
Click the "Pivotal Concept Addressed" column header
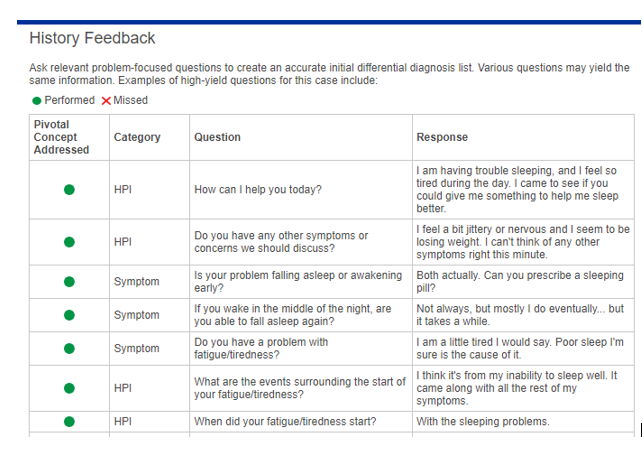pos(61,137)
